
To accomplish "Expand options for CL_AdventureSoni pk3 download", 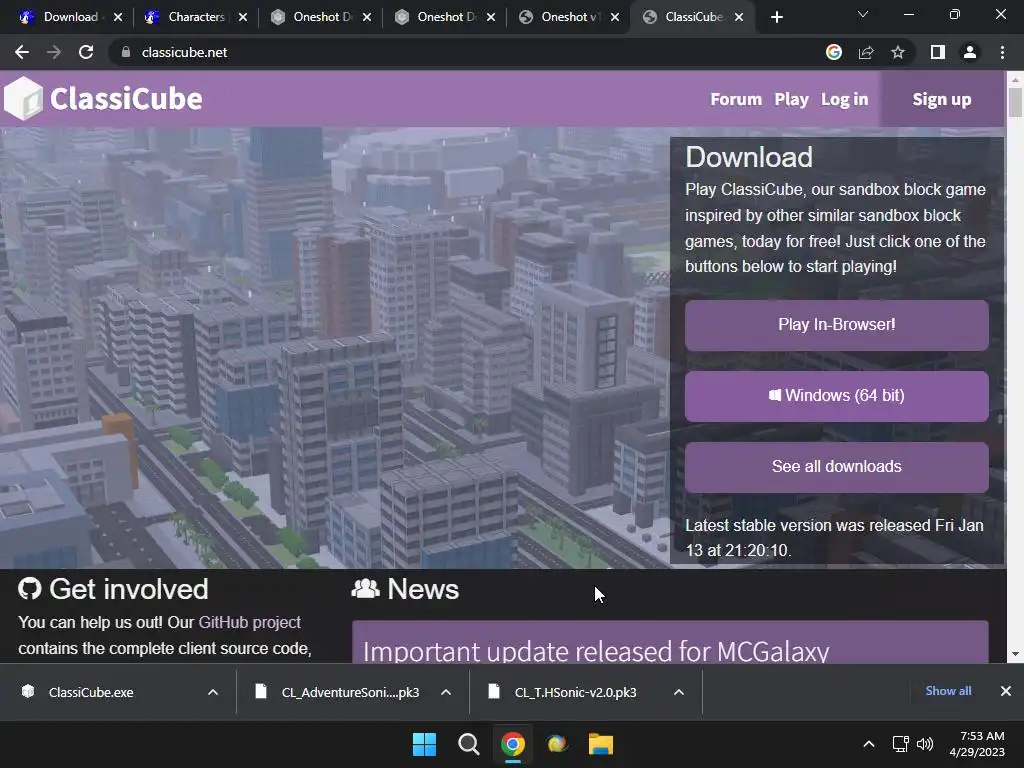I will [446, 692].
